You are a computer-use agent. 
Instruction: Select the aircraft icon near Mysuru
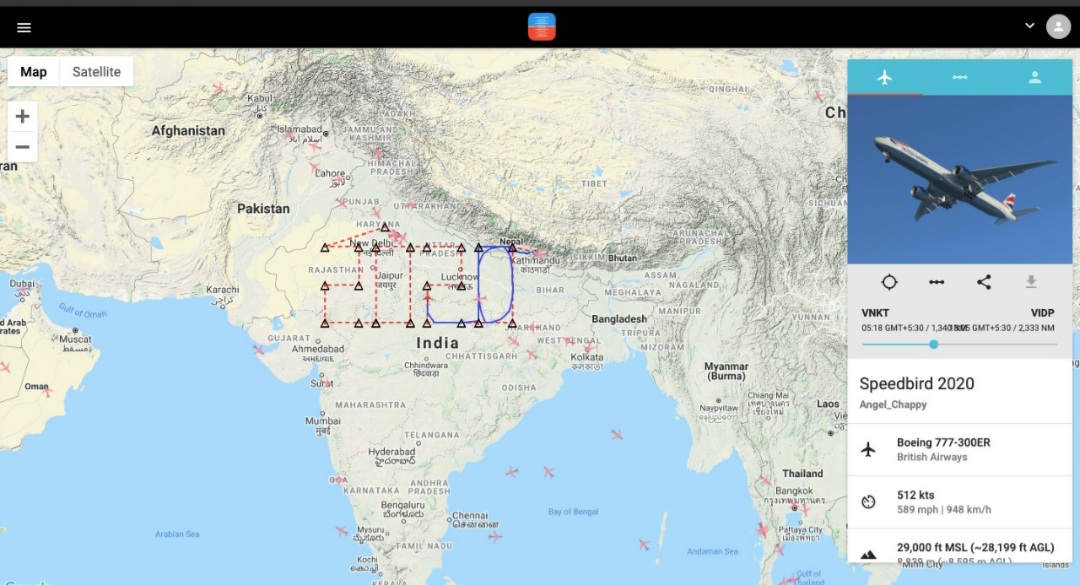342,531
